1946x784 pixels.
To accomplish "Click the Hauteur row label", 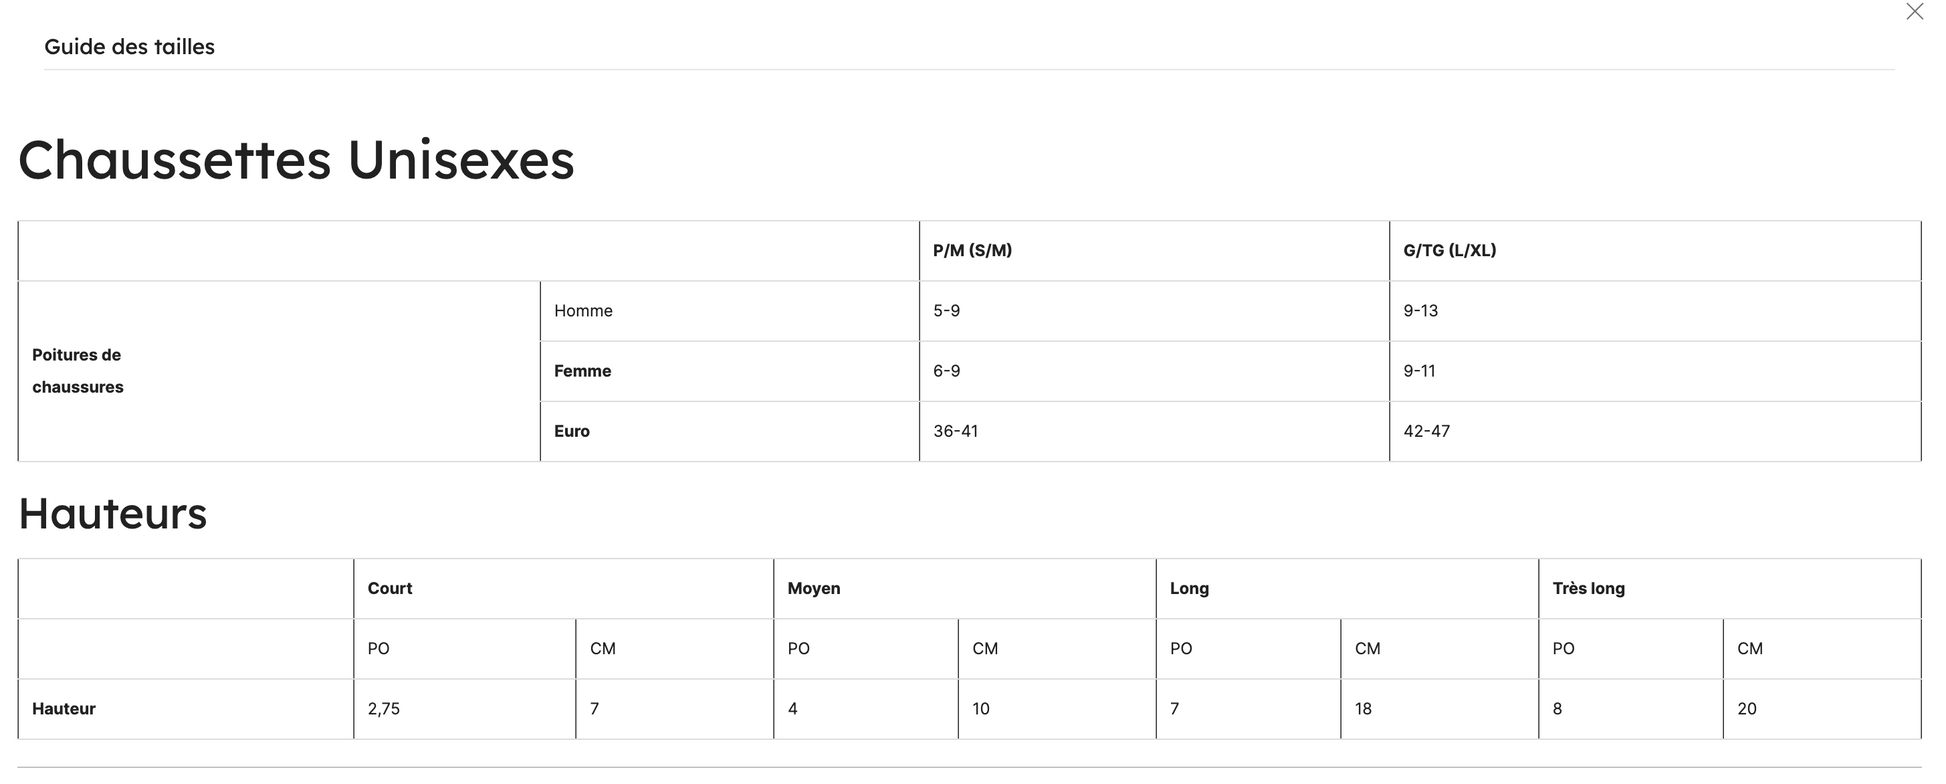I will point(64,709).
